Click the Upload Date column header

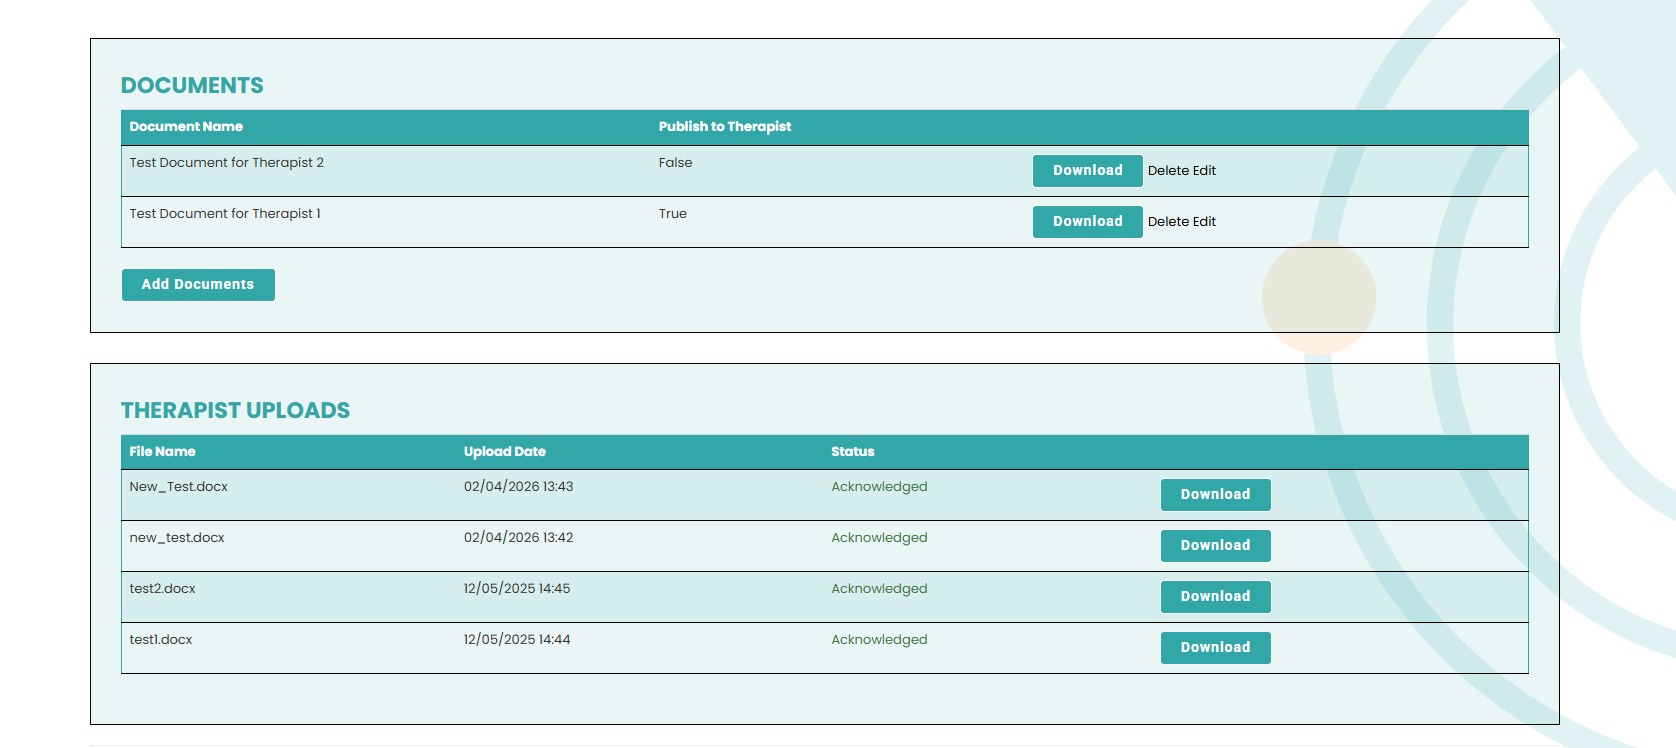pos(505,452)
